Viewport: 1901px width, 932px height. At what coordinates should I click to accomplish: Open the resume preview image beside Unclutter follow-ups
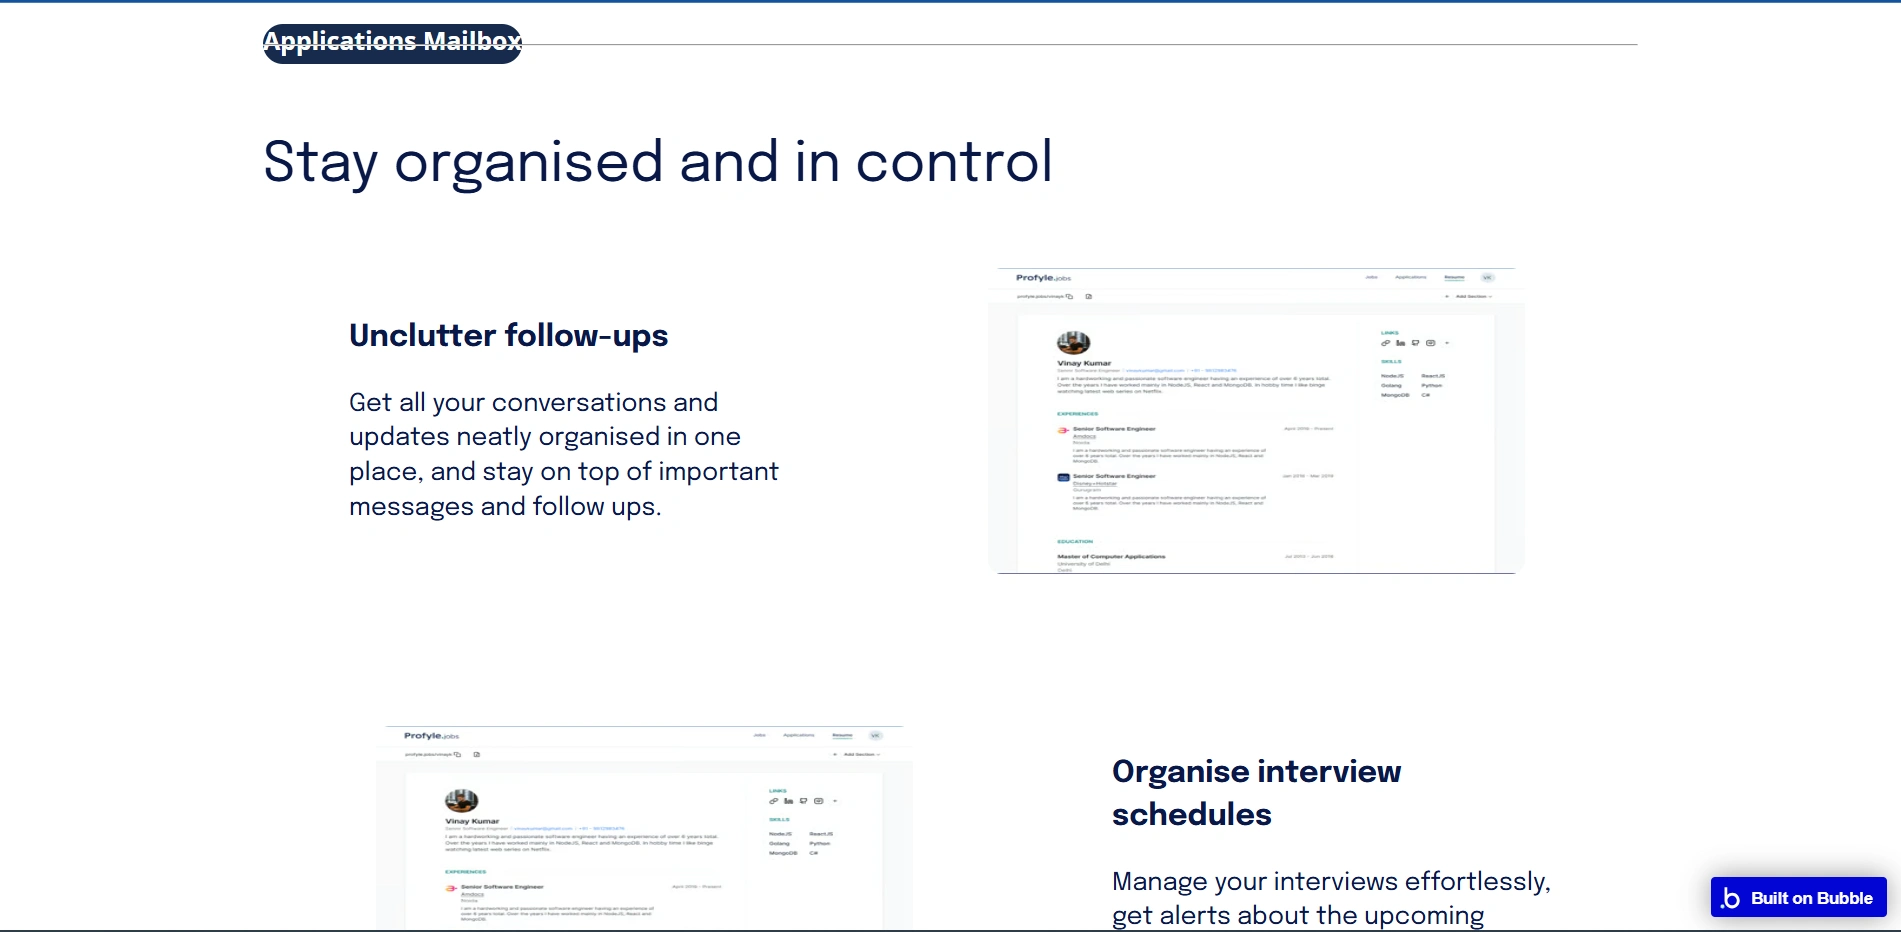tap(1256, 420)
